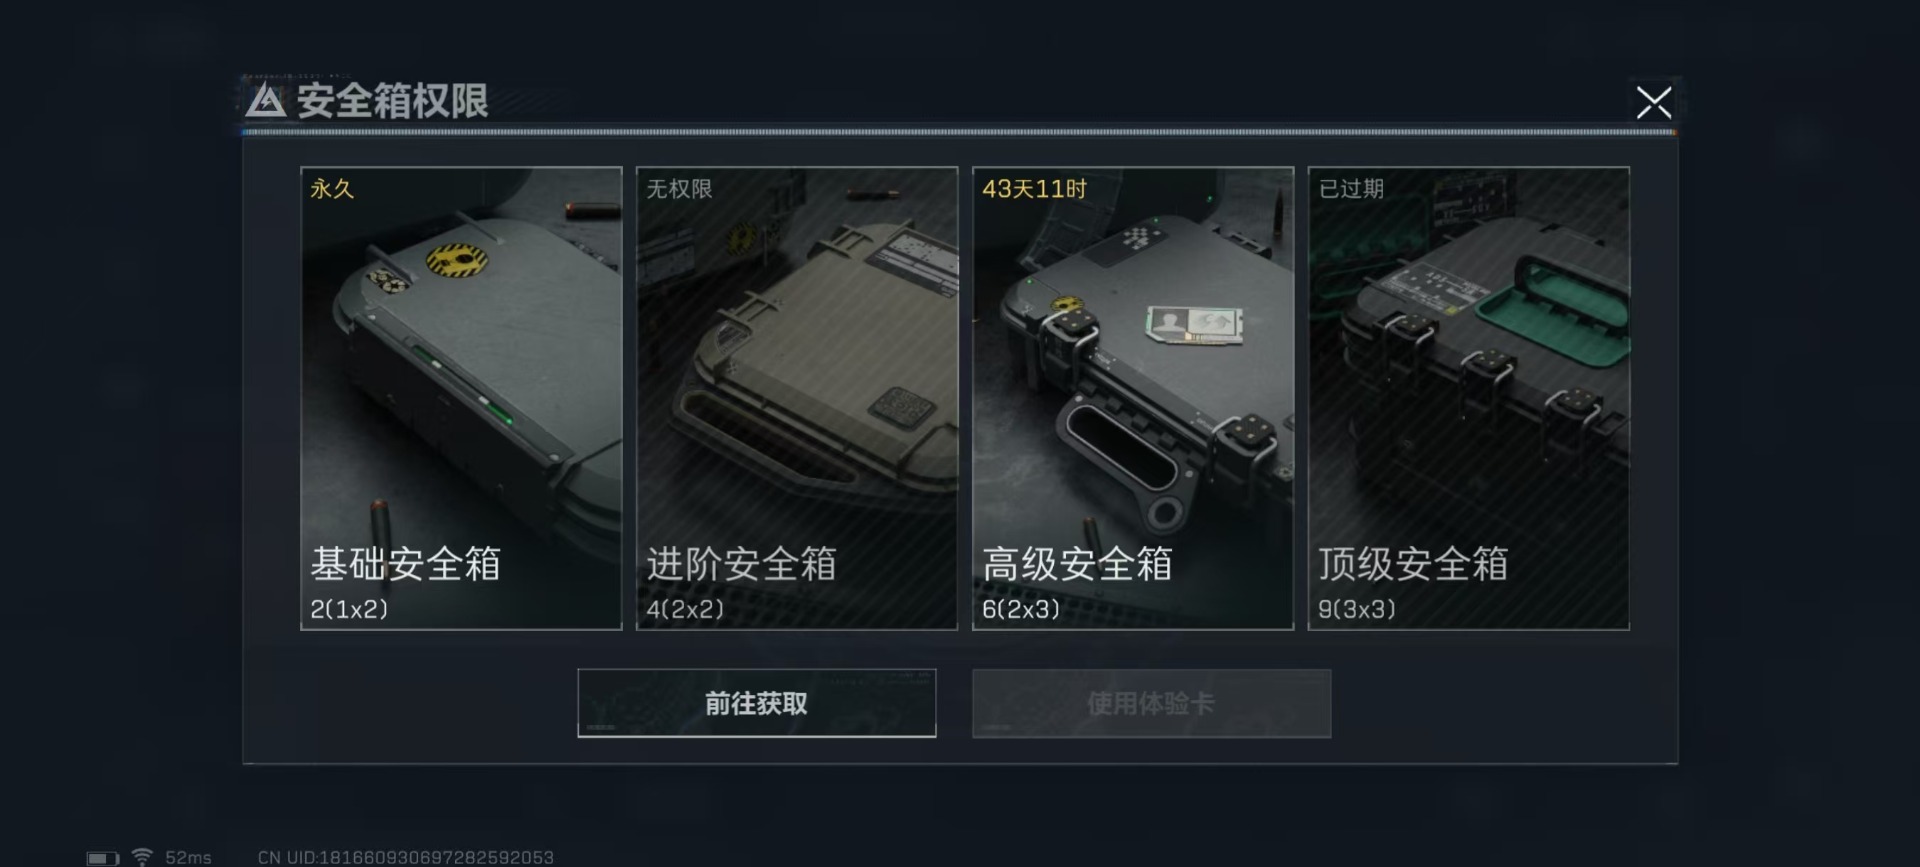Click the 前往获取 button
This screenshot has width=1920, height=867.
(x=757, y=703)
